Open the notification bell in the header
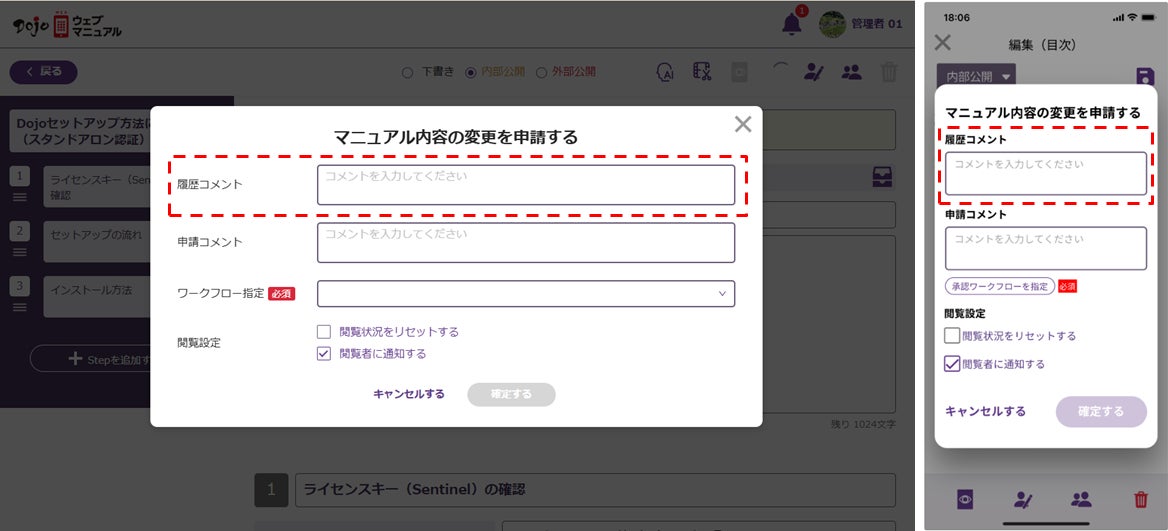This screenshot has width=1168, height=531. [x=792, y=24]
